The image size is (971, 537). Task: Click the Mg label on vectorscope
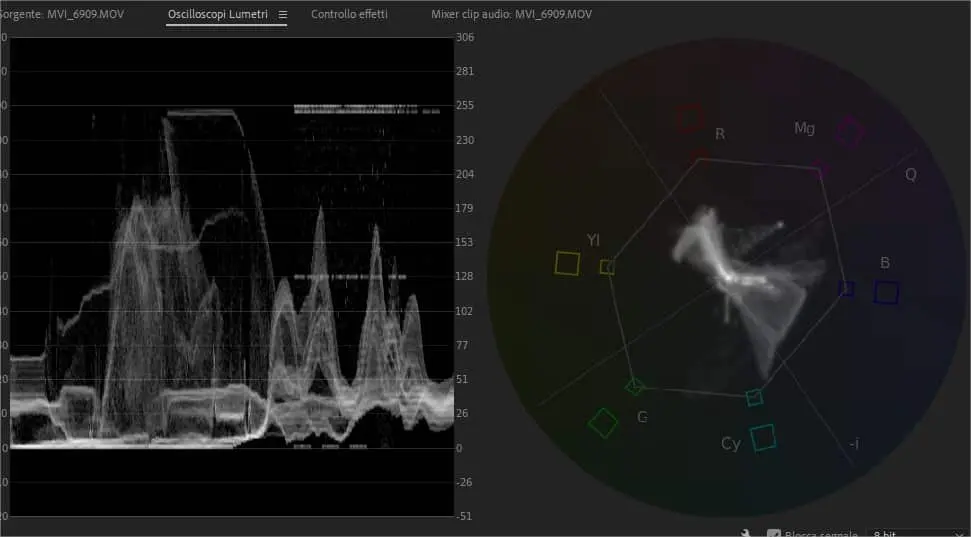pyautogui.click(x=804, y=128)
